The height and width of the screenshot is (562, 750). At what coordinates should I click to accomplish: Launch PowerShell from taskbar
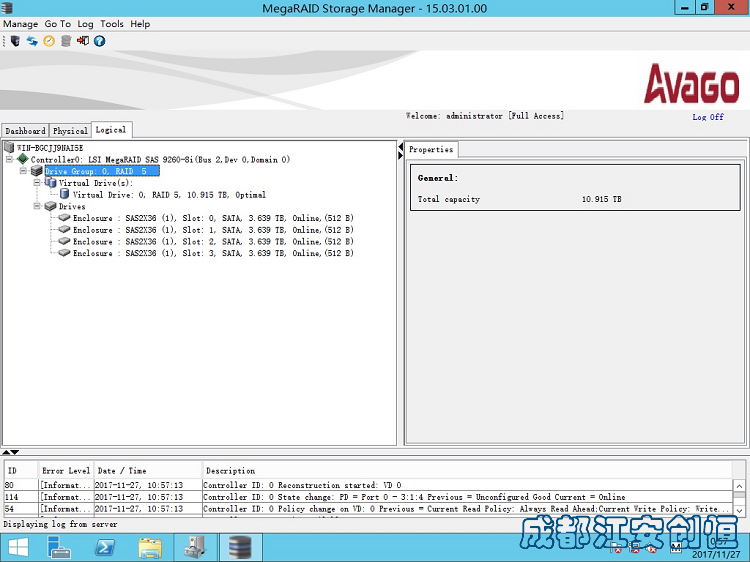[x=105, y=548]
